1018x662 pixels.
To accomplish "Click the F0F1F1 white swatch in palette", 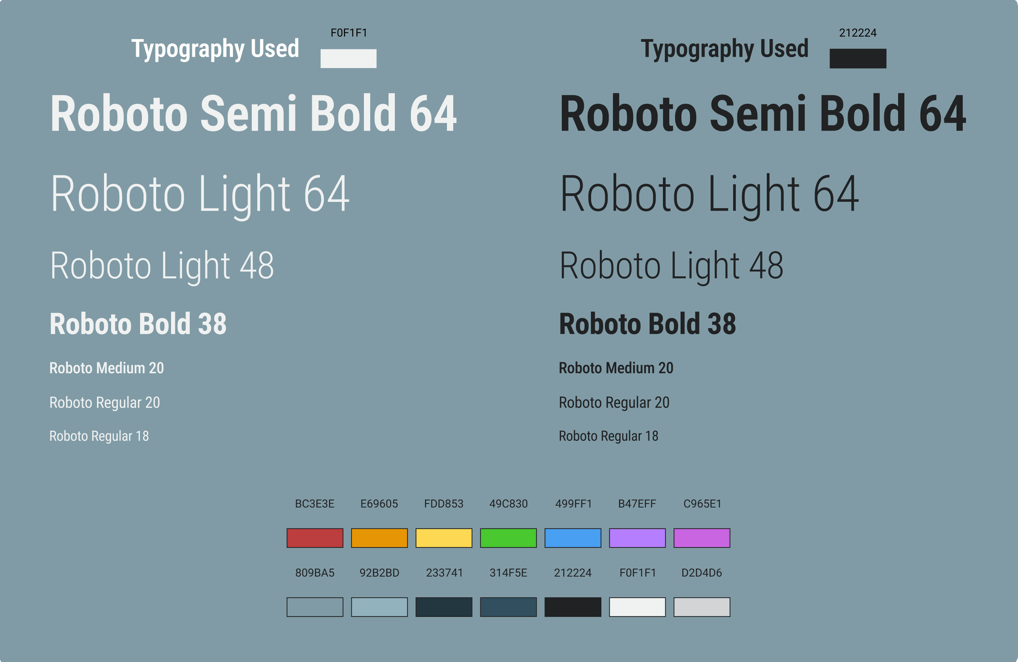I will click(637, 607).
